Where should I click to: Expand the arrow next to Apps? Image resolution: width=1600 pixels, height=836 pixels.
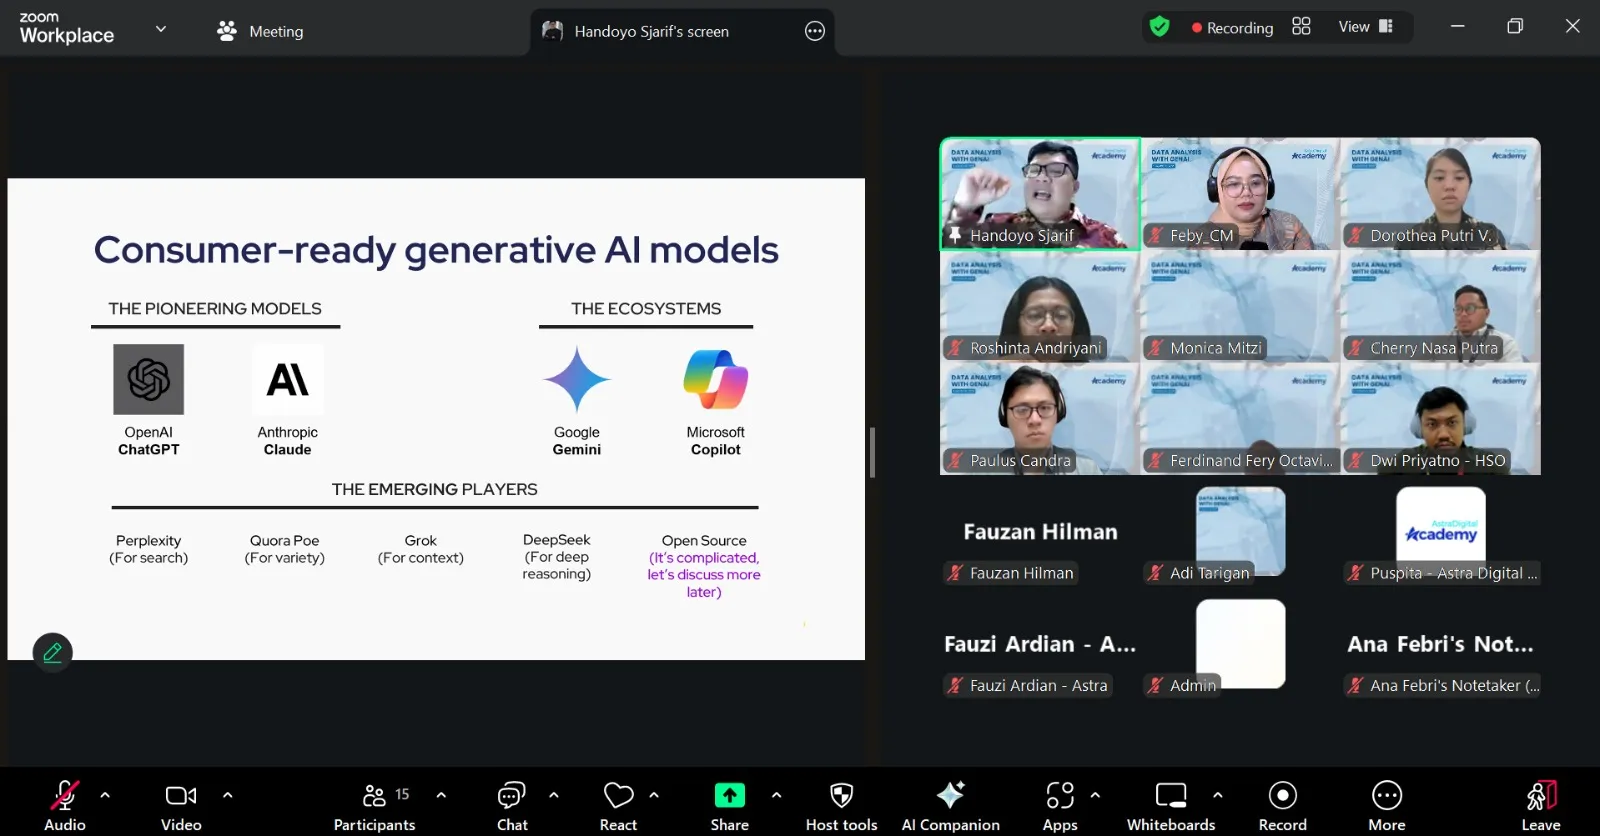[1095, 795]
